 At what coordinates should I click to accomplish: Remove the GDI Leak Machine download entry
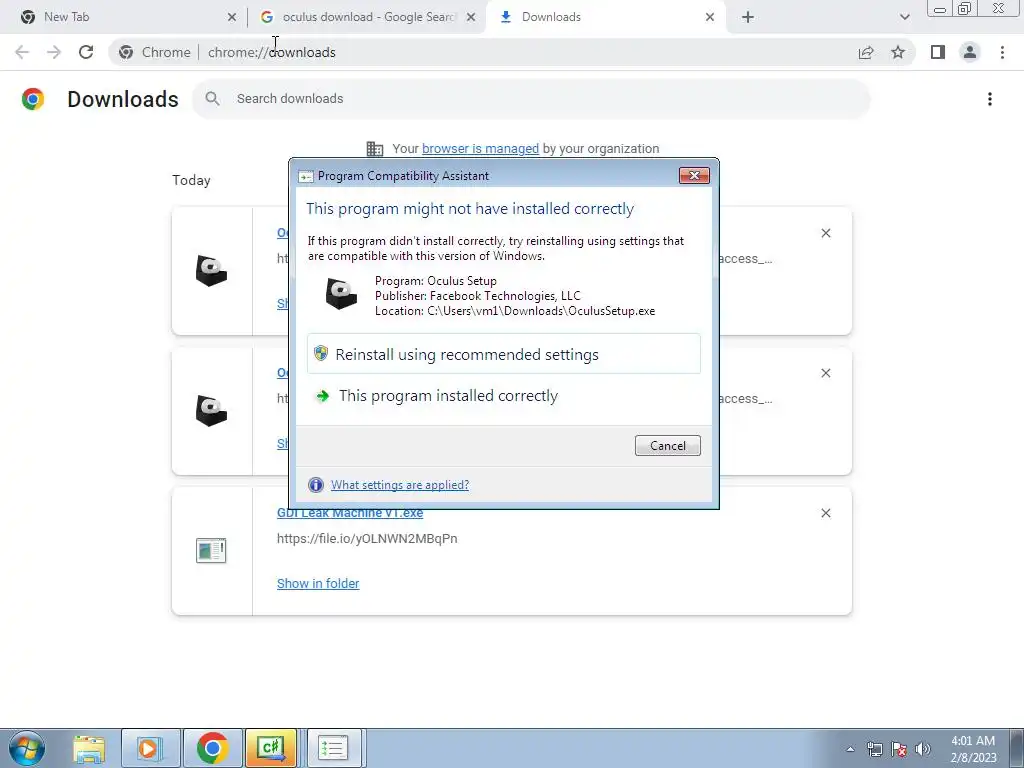pyautogui.click(x=825, y=513)
